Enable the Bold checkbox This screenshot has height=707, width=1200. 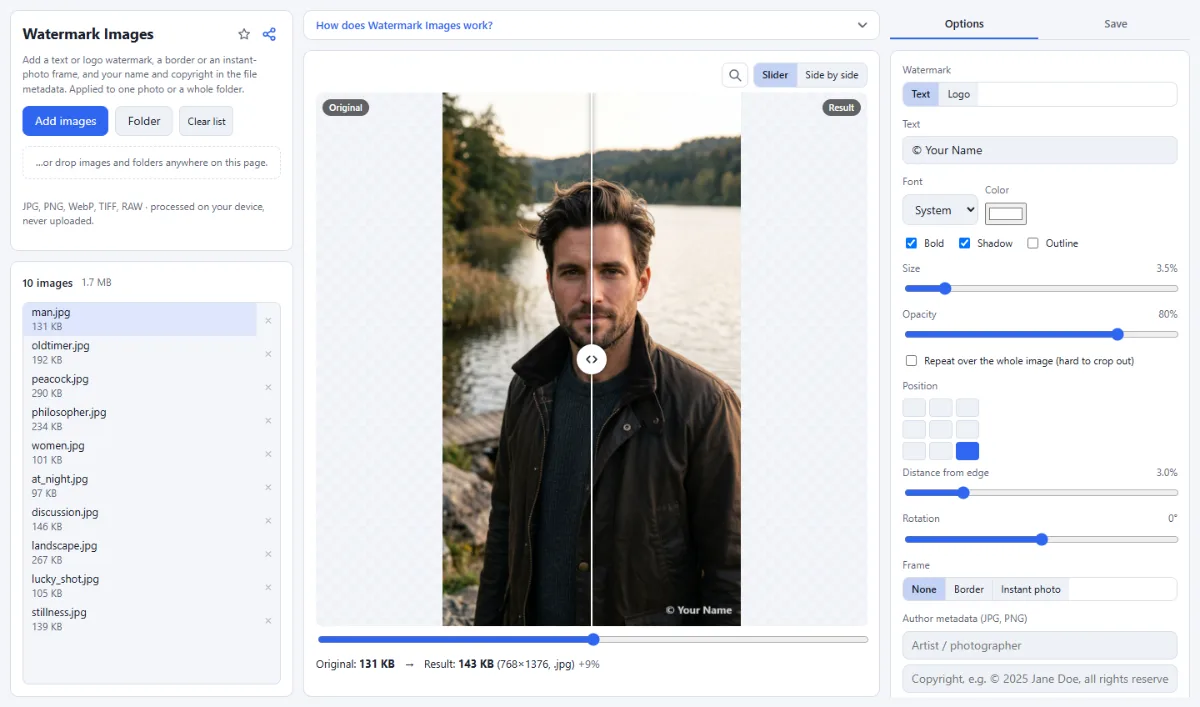click(x=911, y=243)
